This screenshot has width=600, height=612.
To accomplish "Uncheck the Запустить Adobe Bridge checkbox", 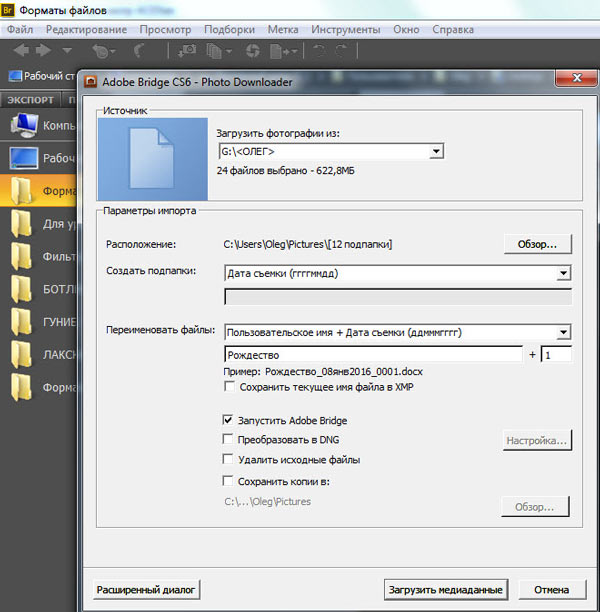I will pyautogui.click(x=228, y=420).
